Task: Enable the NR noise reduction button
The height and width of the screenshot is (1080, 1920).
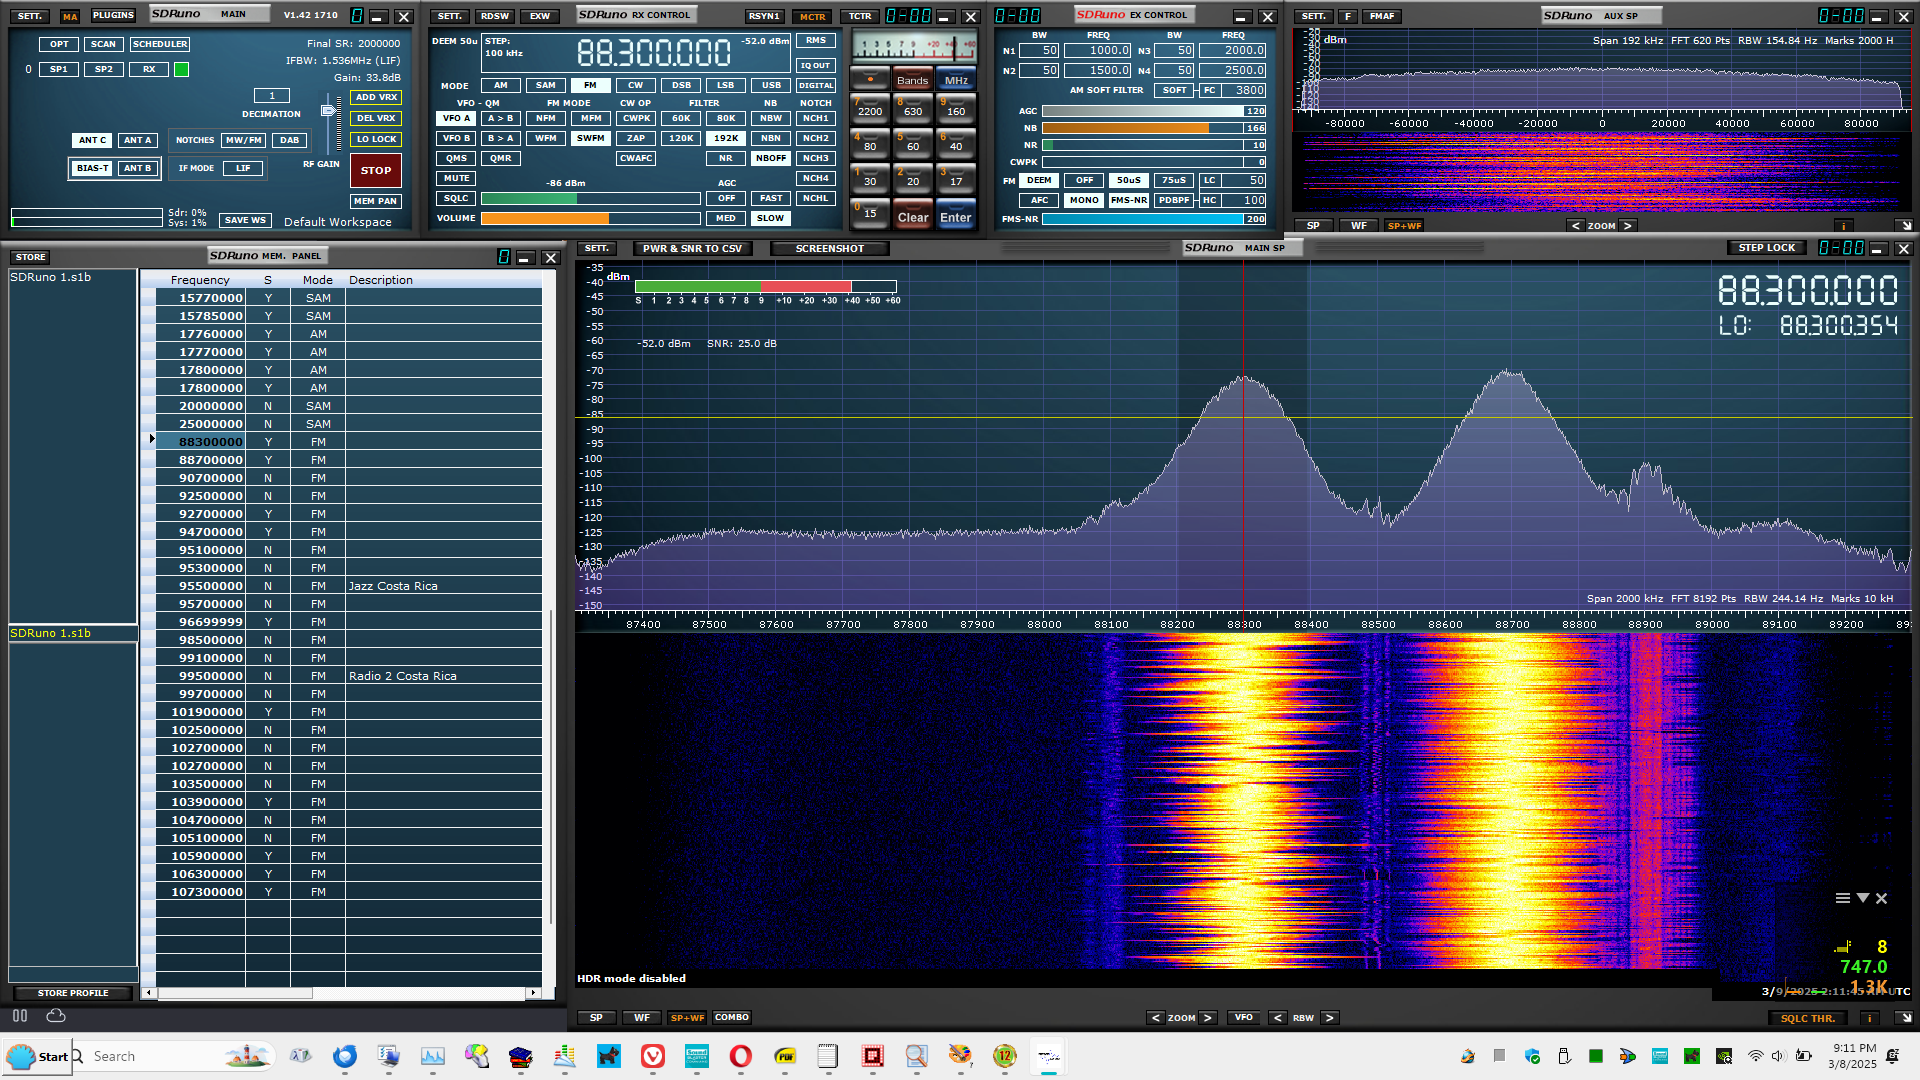Action: (x=725, y=158)
